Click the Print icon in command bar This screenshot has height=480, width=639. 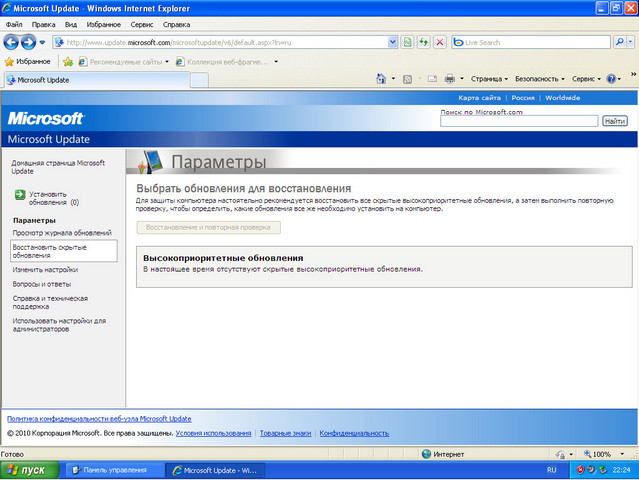tap(450, 79)
